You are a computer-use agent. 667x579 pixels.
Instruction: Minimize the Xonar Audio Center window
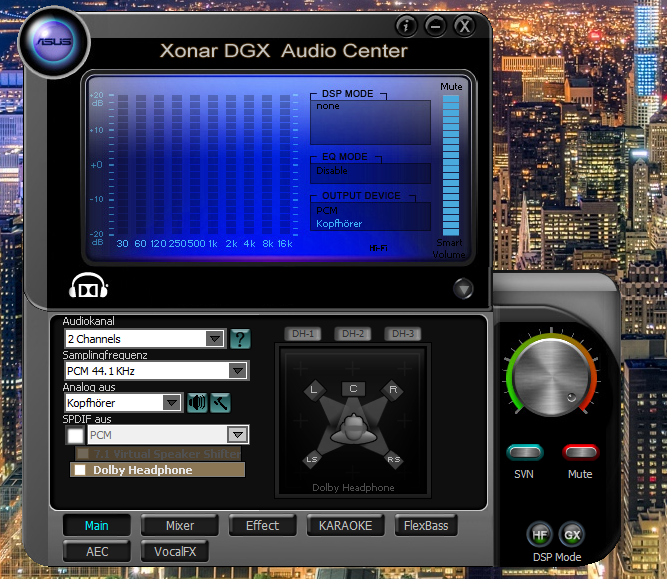(435, 26)
